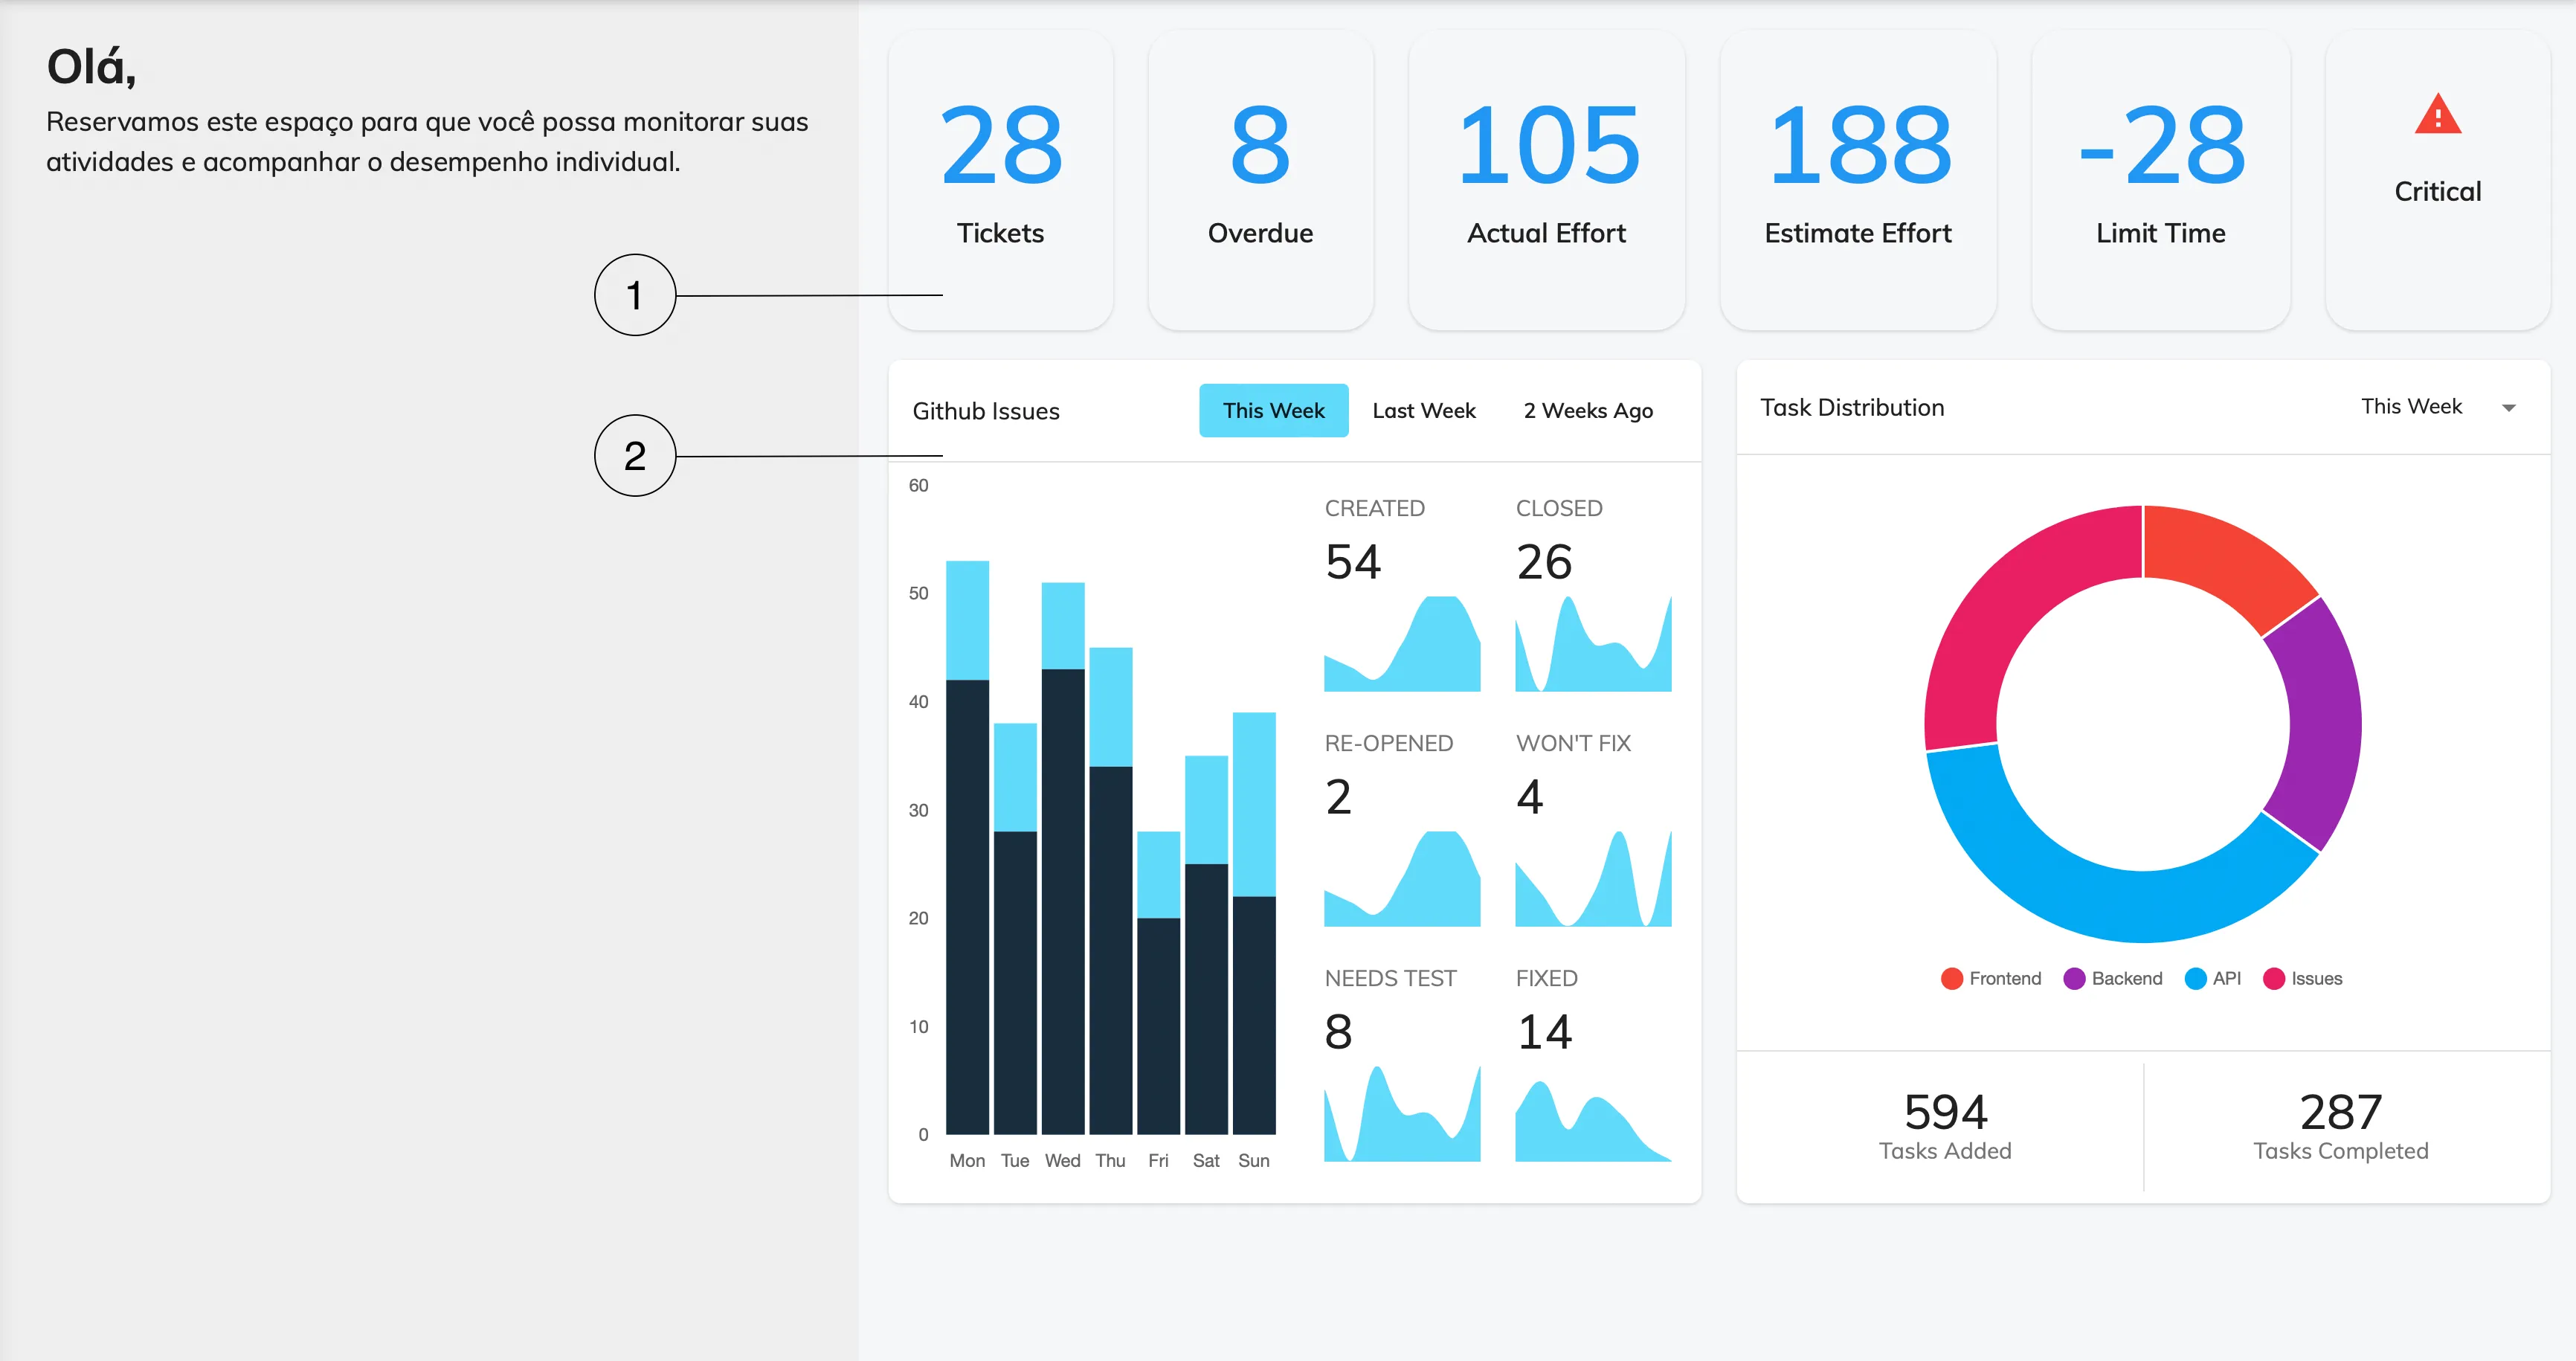
Task: Click the CREATED count 54
Action: coord(1353,562)
